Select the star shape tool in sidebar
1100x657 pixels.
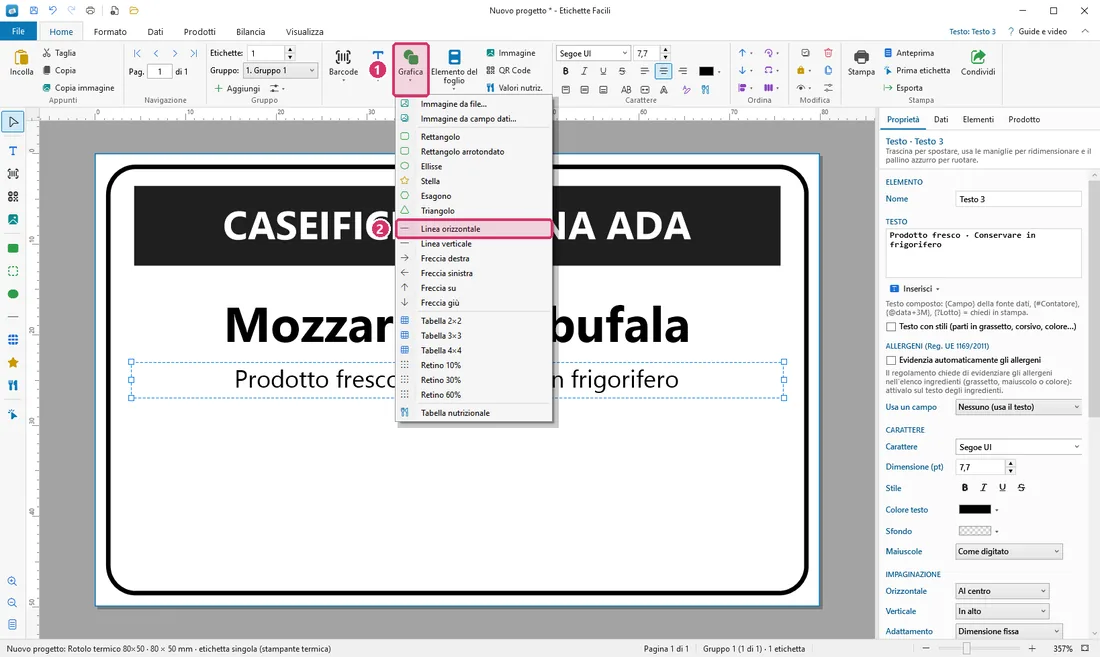(x=13, y=363)
